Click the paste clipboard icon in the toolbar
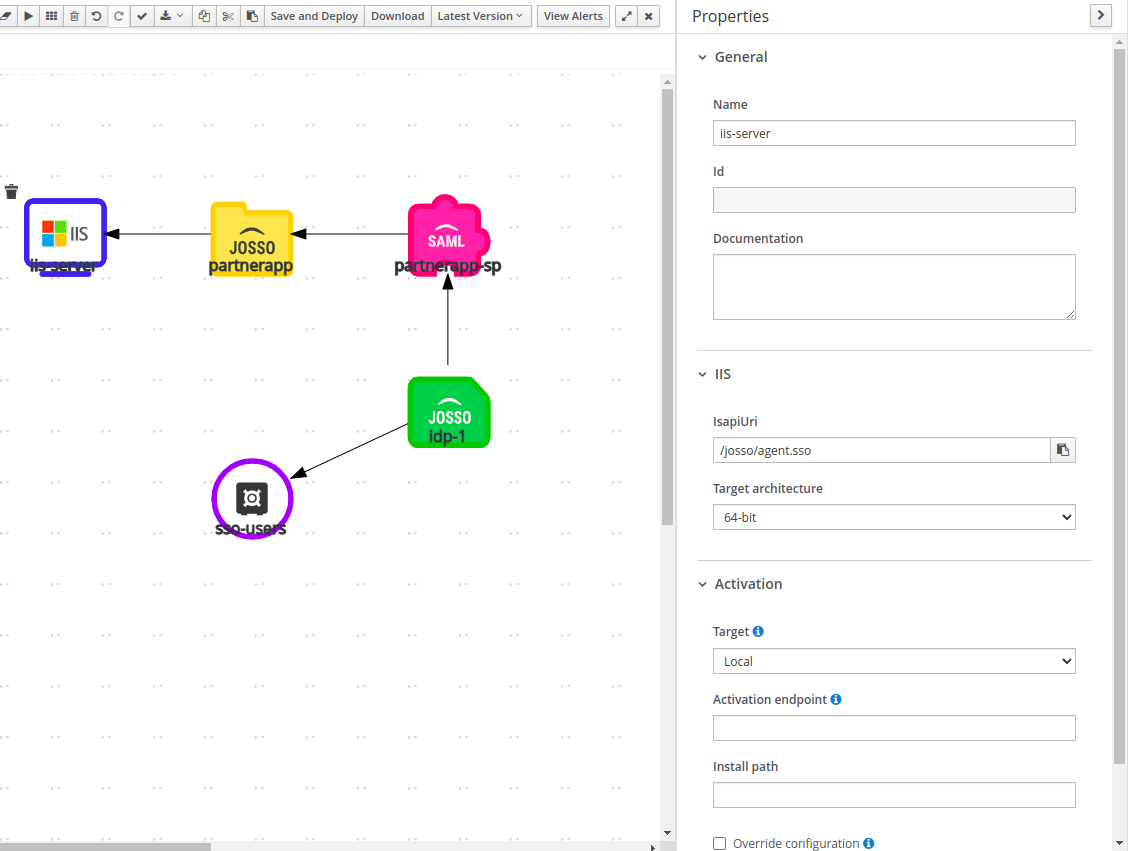 pyautogui.click(x=252, y=16)
